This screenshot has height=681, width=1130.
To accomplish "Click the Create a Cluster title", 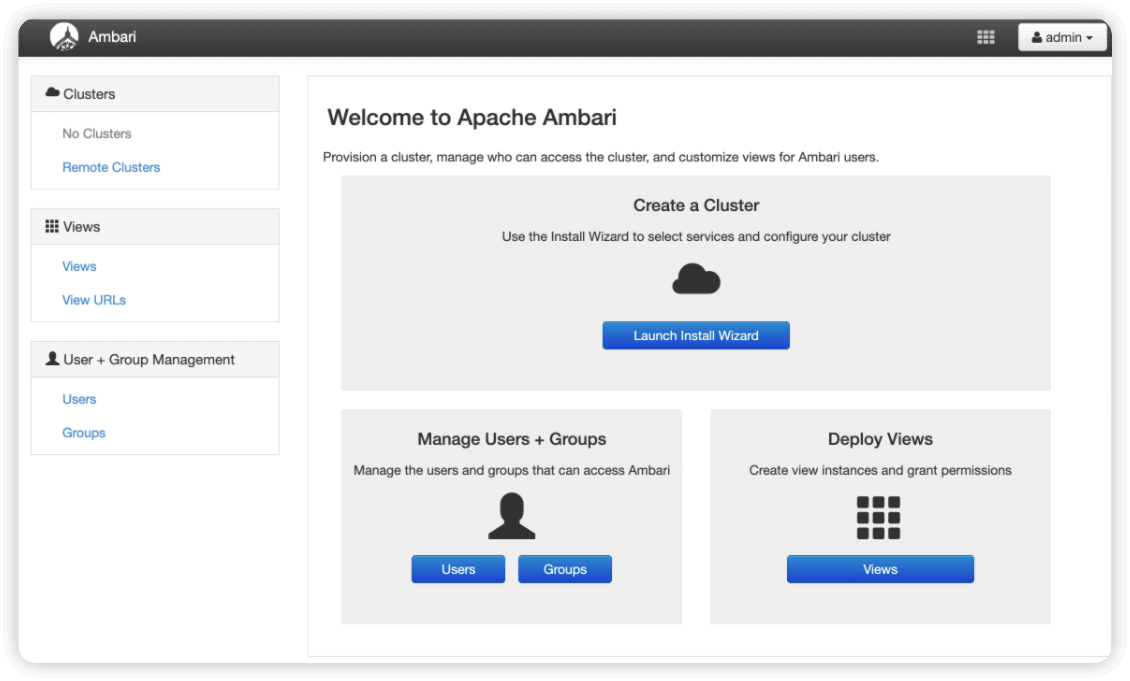I will click(696, 205).
